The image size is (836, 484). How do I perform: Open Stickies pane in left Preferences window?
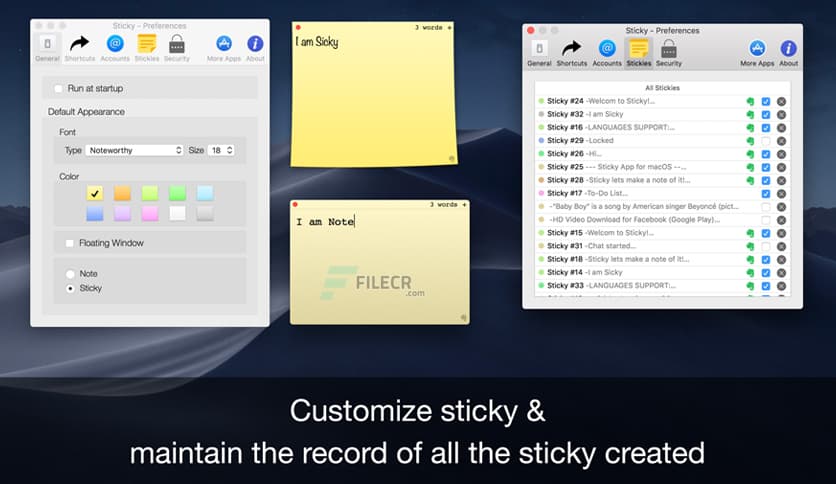pyautogui.click(x=147, y=48)
